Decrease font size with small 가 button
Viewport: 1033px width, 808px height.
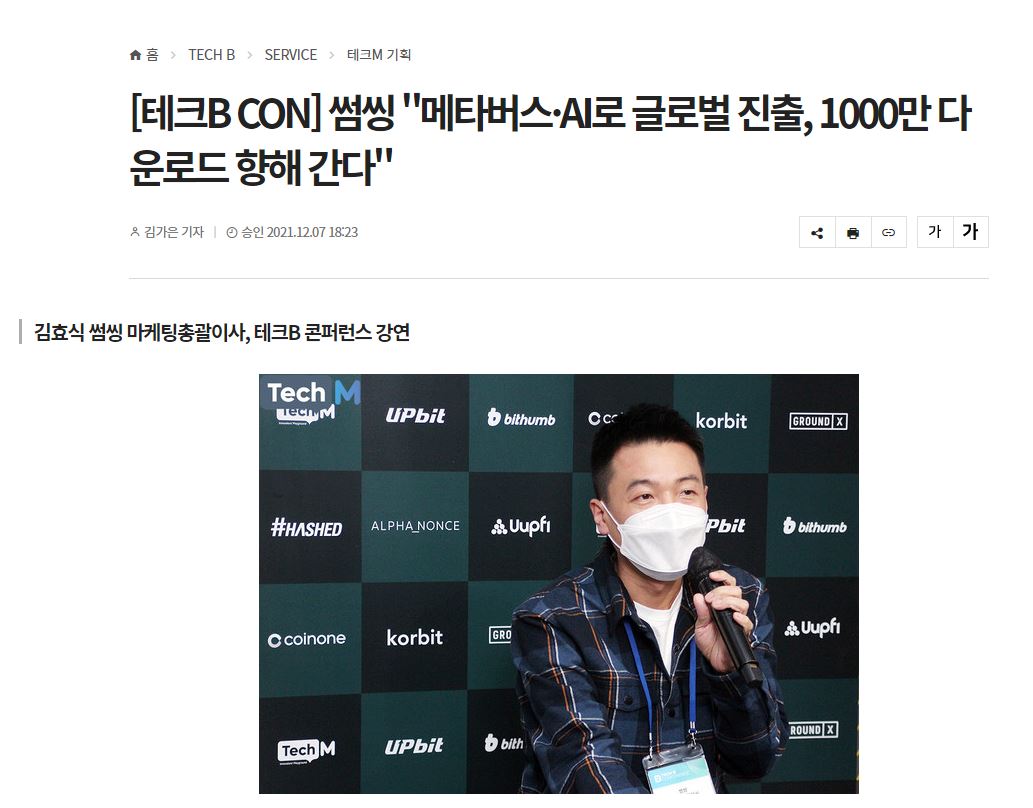pos(935,232)
